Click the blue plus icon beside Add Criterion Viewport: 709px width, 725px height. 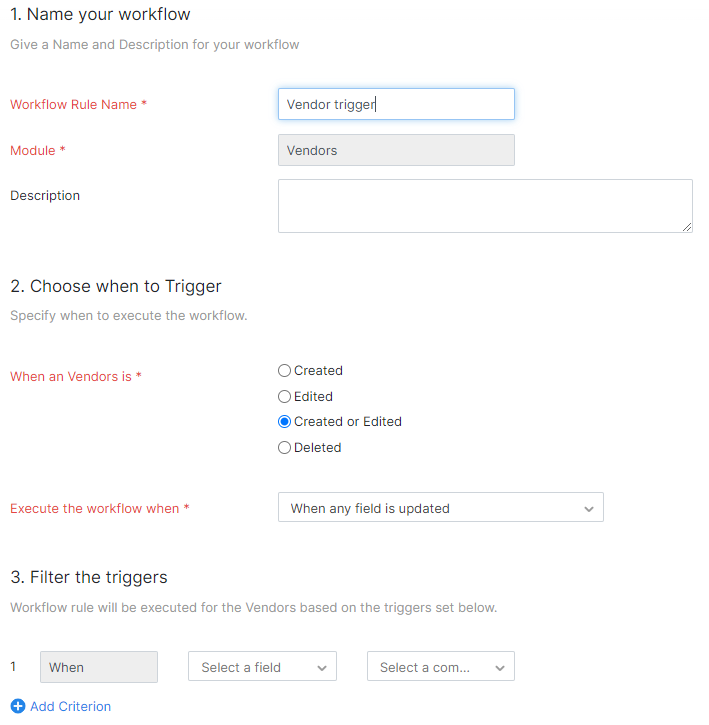[17, 706]
